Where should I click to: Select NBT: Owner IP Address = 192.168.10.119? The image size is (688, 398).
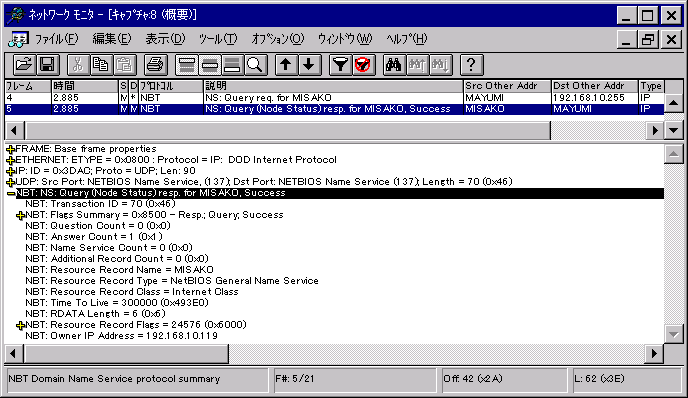(122, 336)
